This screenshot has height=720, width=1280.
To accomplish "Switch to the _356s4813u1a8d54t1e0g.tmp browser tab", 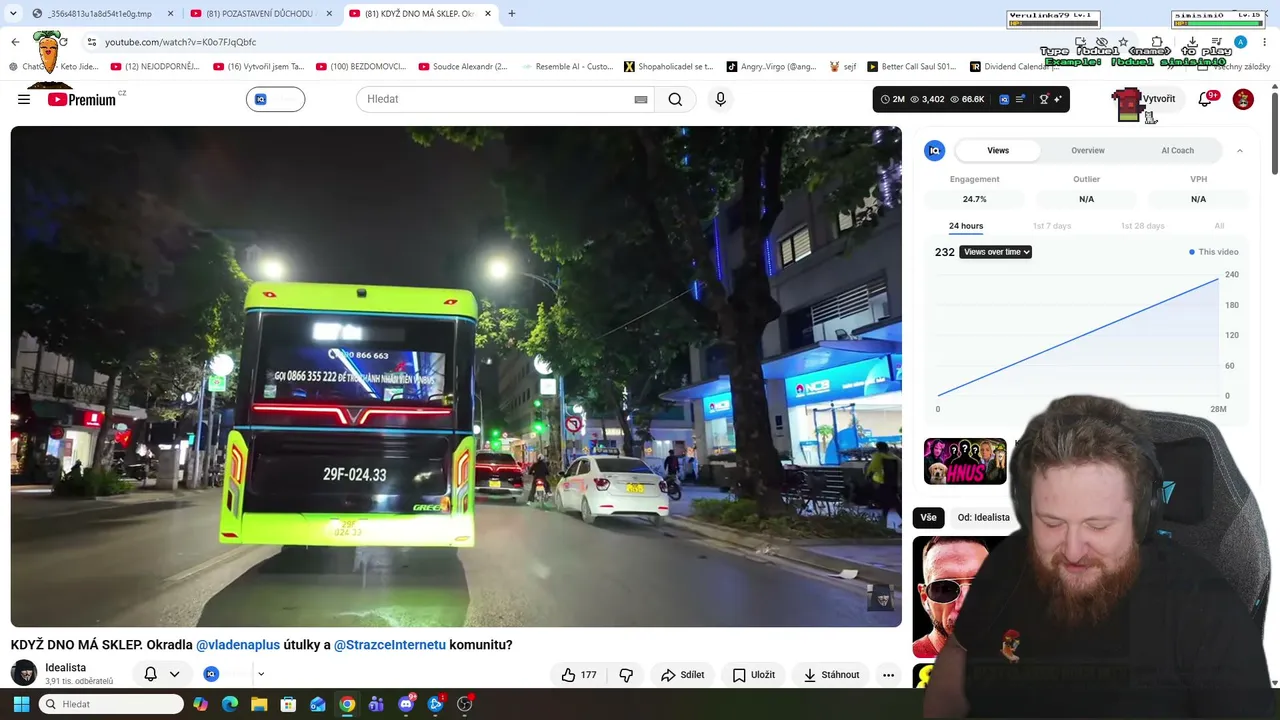I will pos(100,14).
